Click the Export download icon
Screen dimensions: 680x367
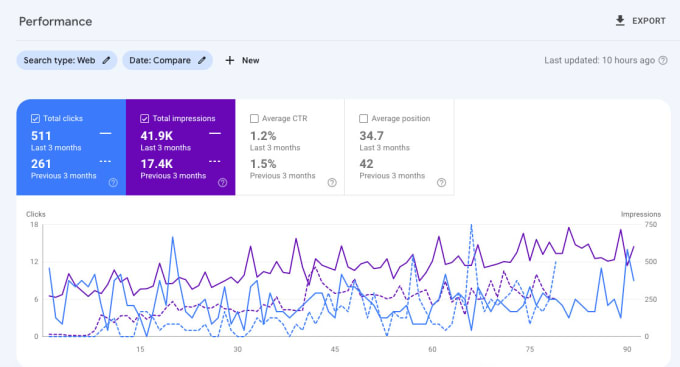pyautogui.click(x=620, y=20)
